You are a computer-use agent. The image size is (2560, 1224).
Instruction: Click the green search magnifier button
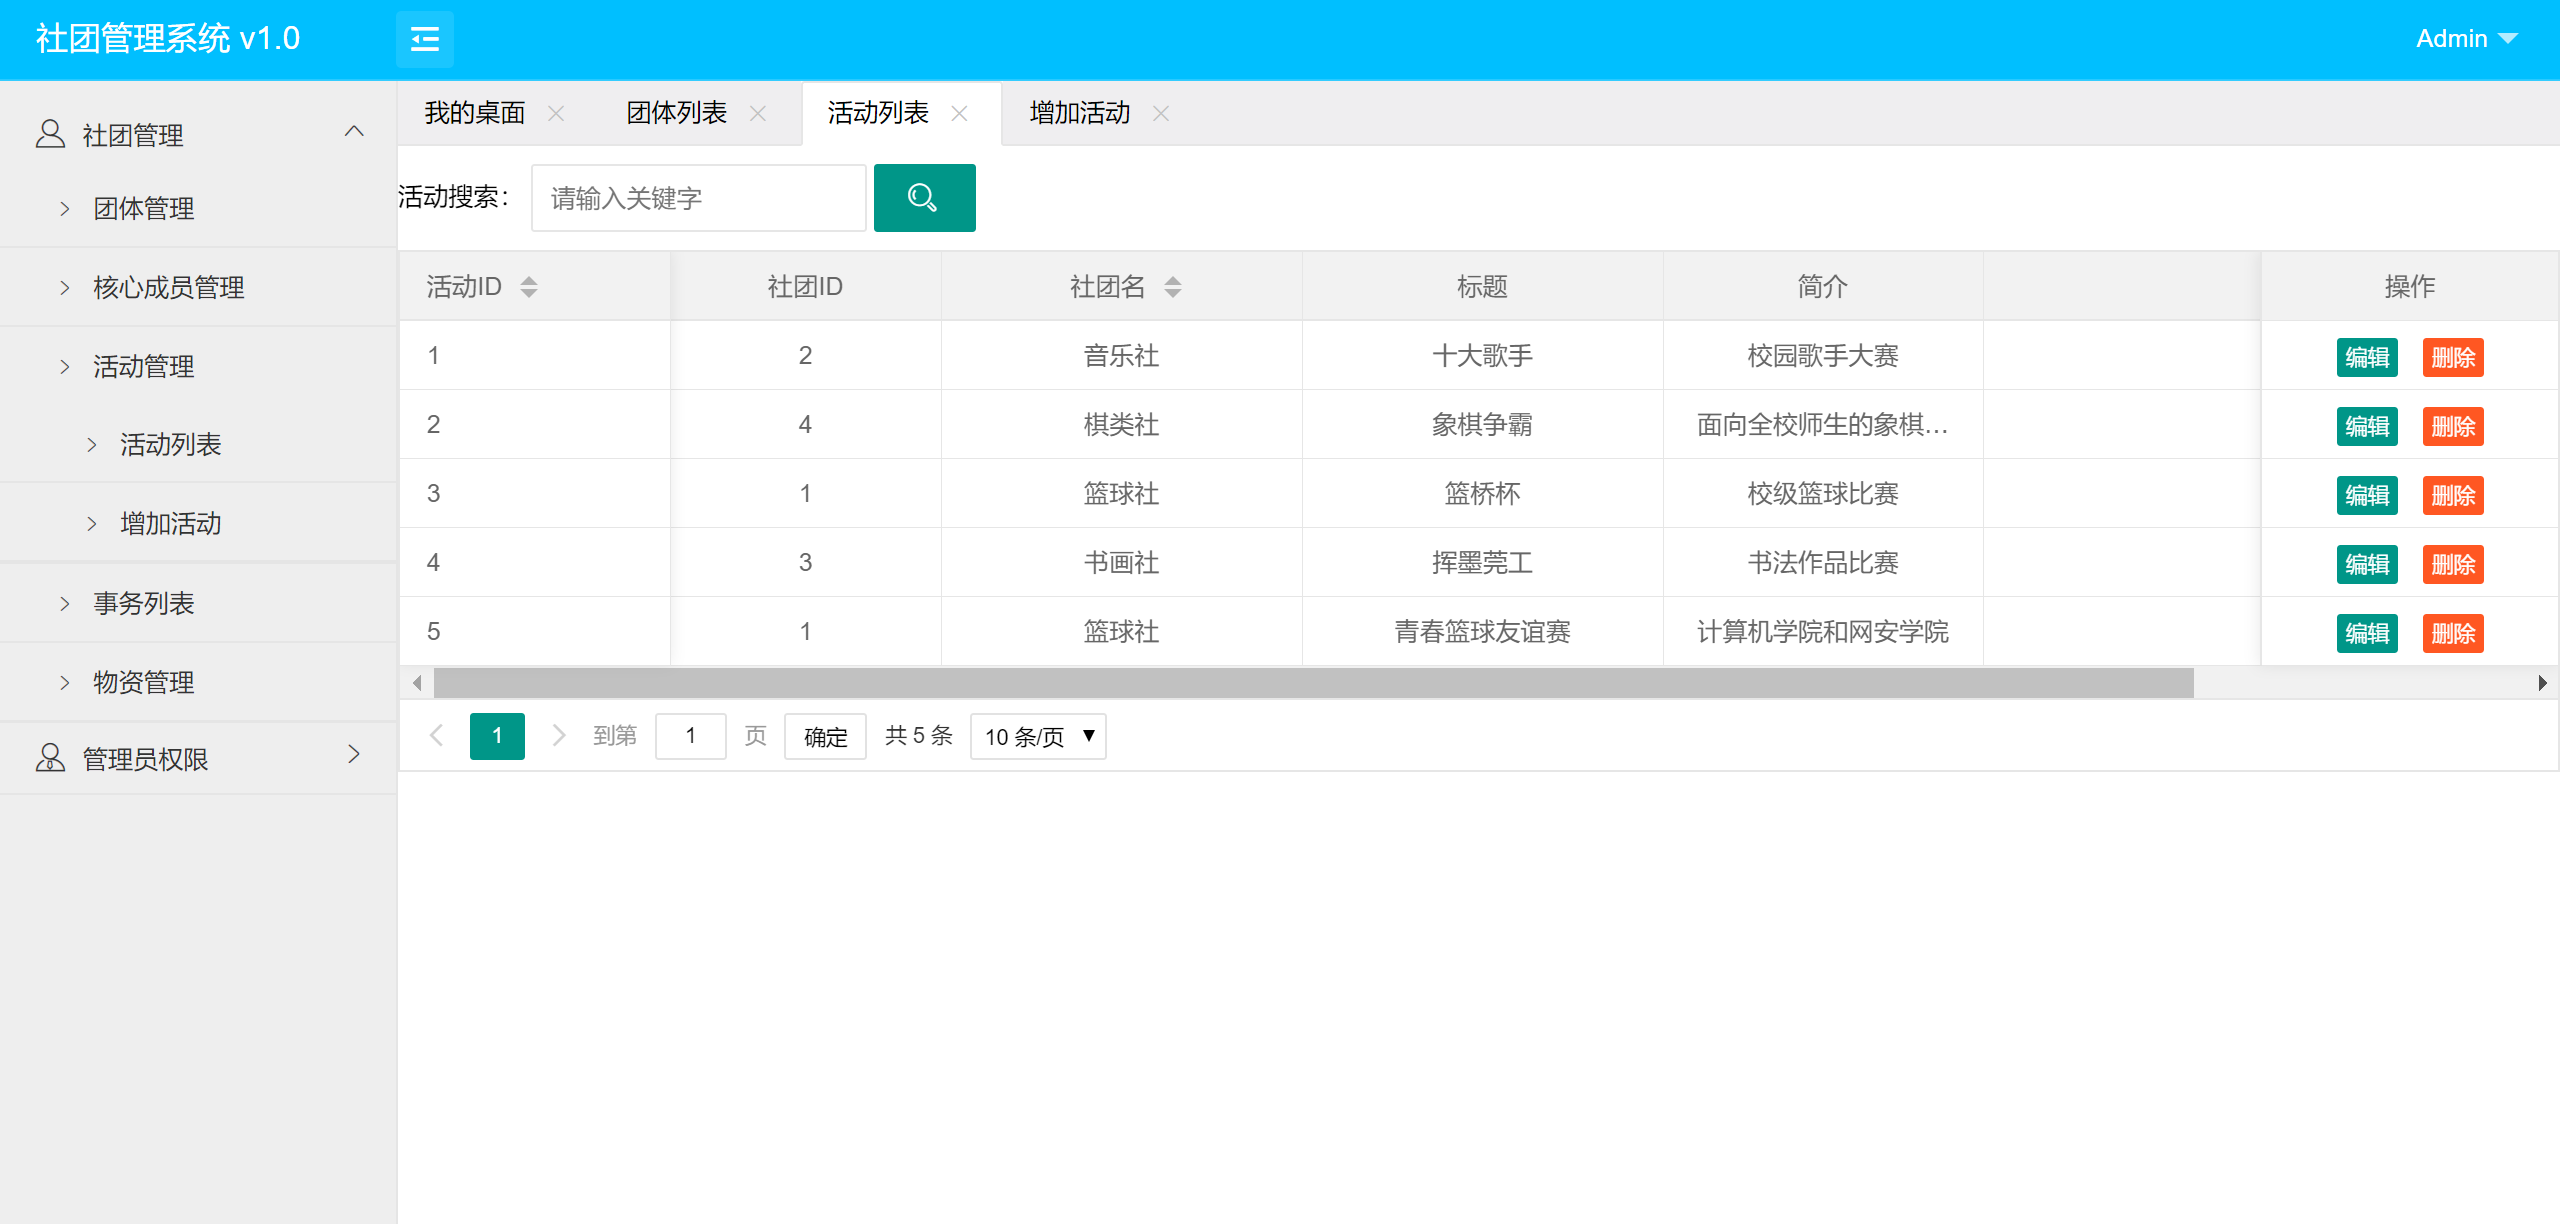pyautogui.click(x=924, y=198)
